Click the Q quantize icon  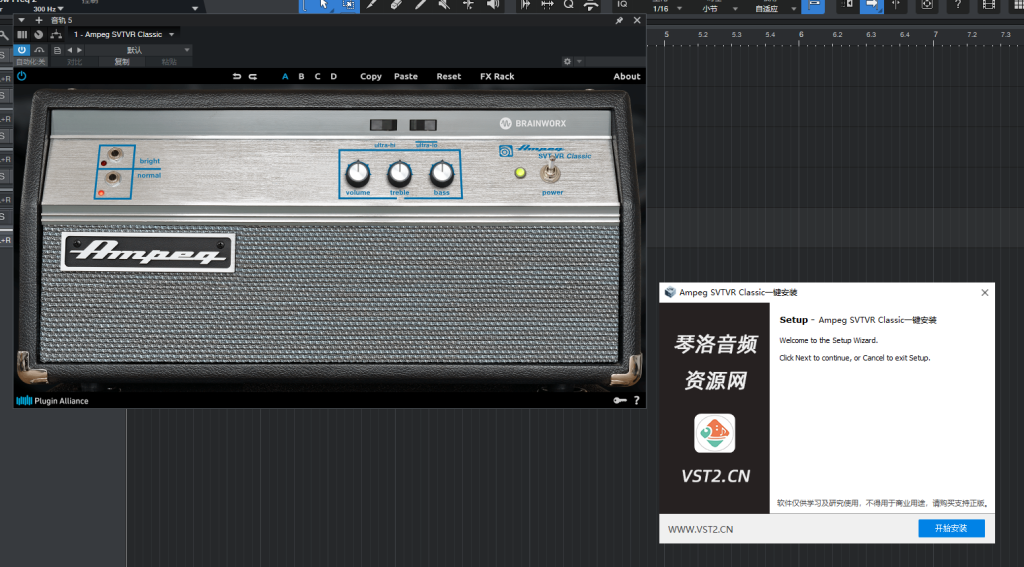click(x=569, y=5)
